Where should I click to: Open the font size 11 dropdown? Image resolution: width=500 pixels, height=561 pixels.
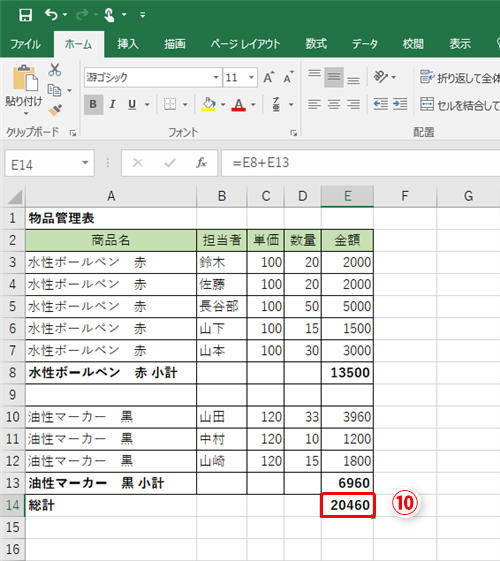point(251,77)
